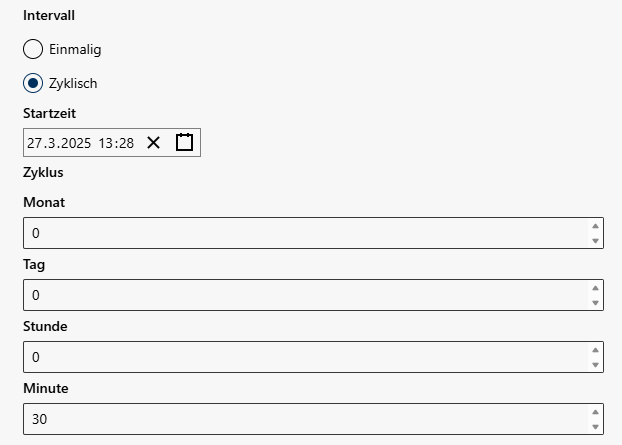Decrease Tag value with down arrow

(x=595, y=303)
